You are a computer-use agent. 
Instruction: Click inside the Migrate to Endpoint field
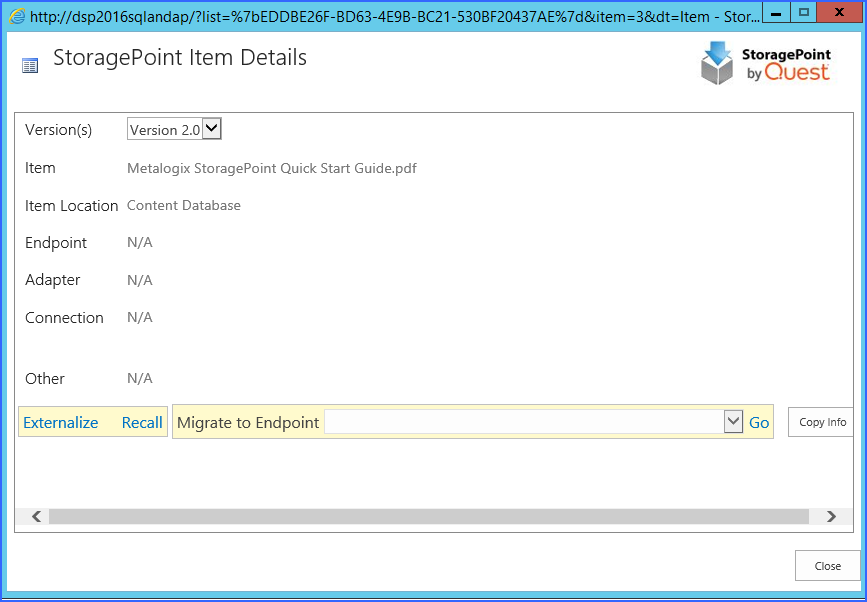point(524,422)
